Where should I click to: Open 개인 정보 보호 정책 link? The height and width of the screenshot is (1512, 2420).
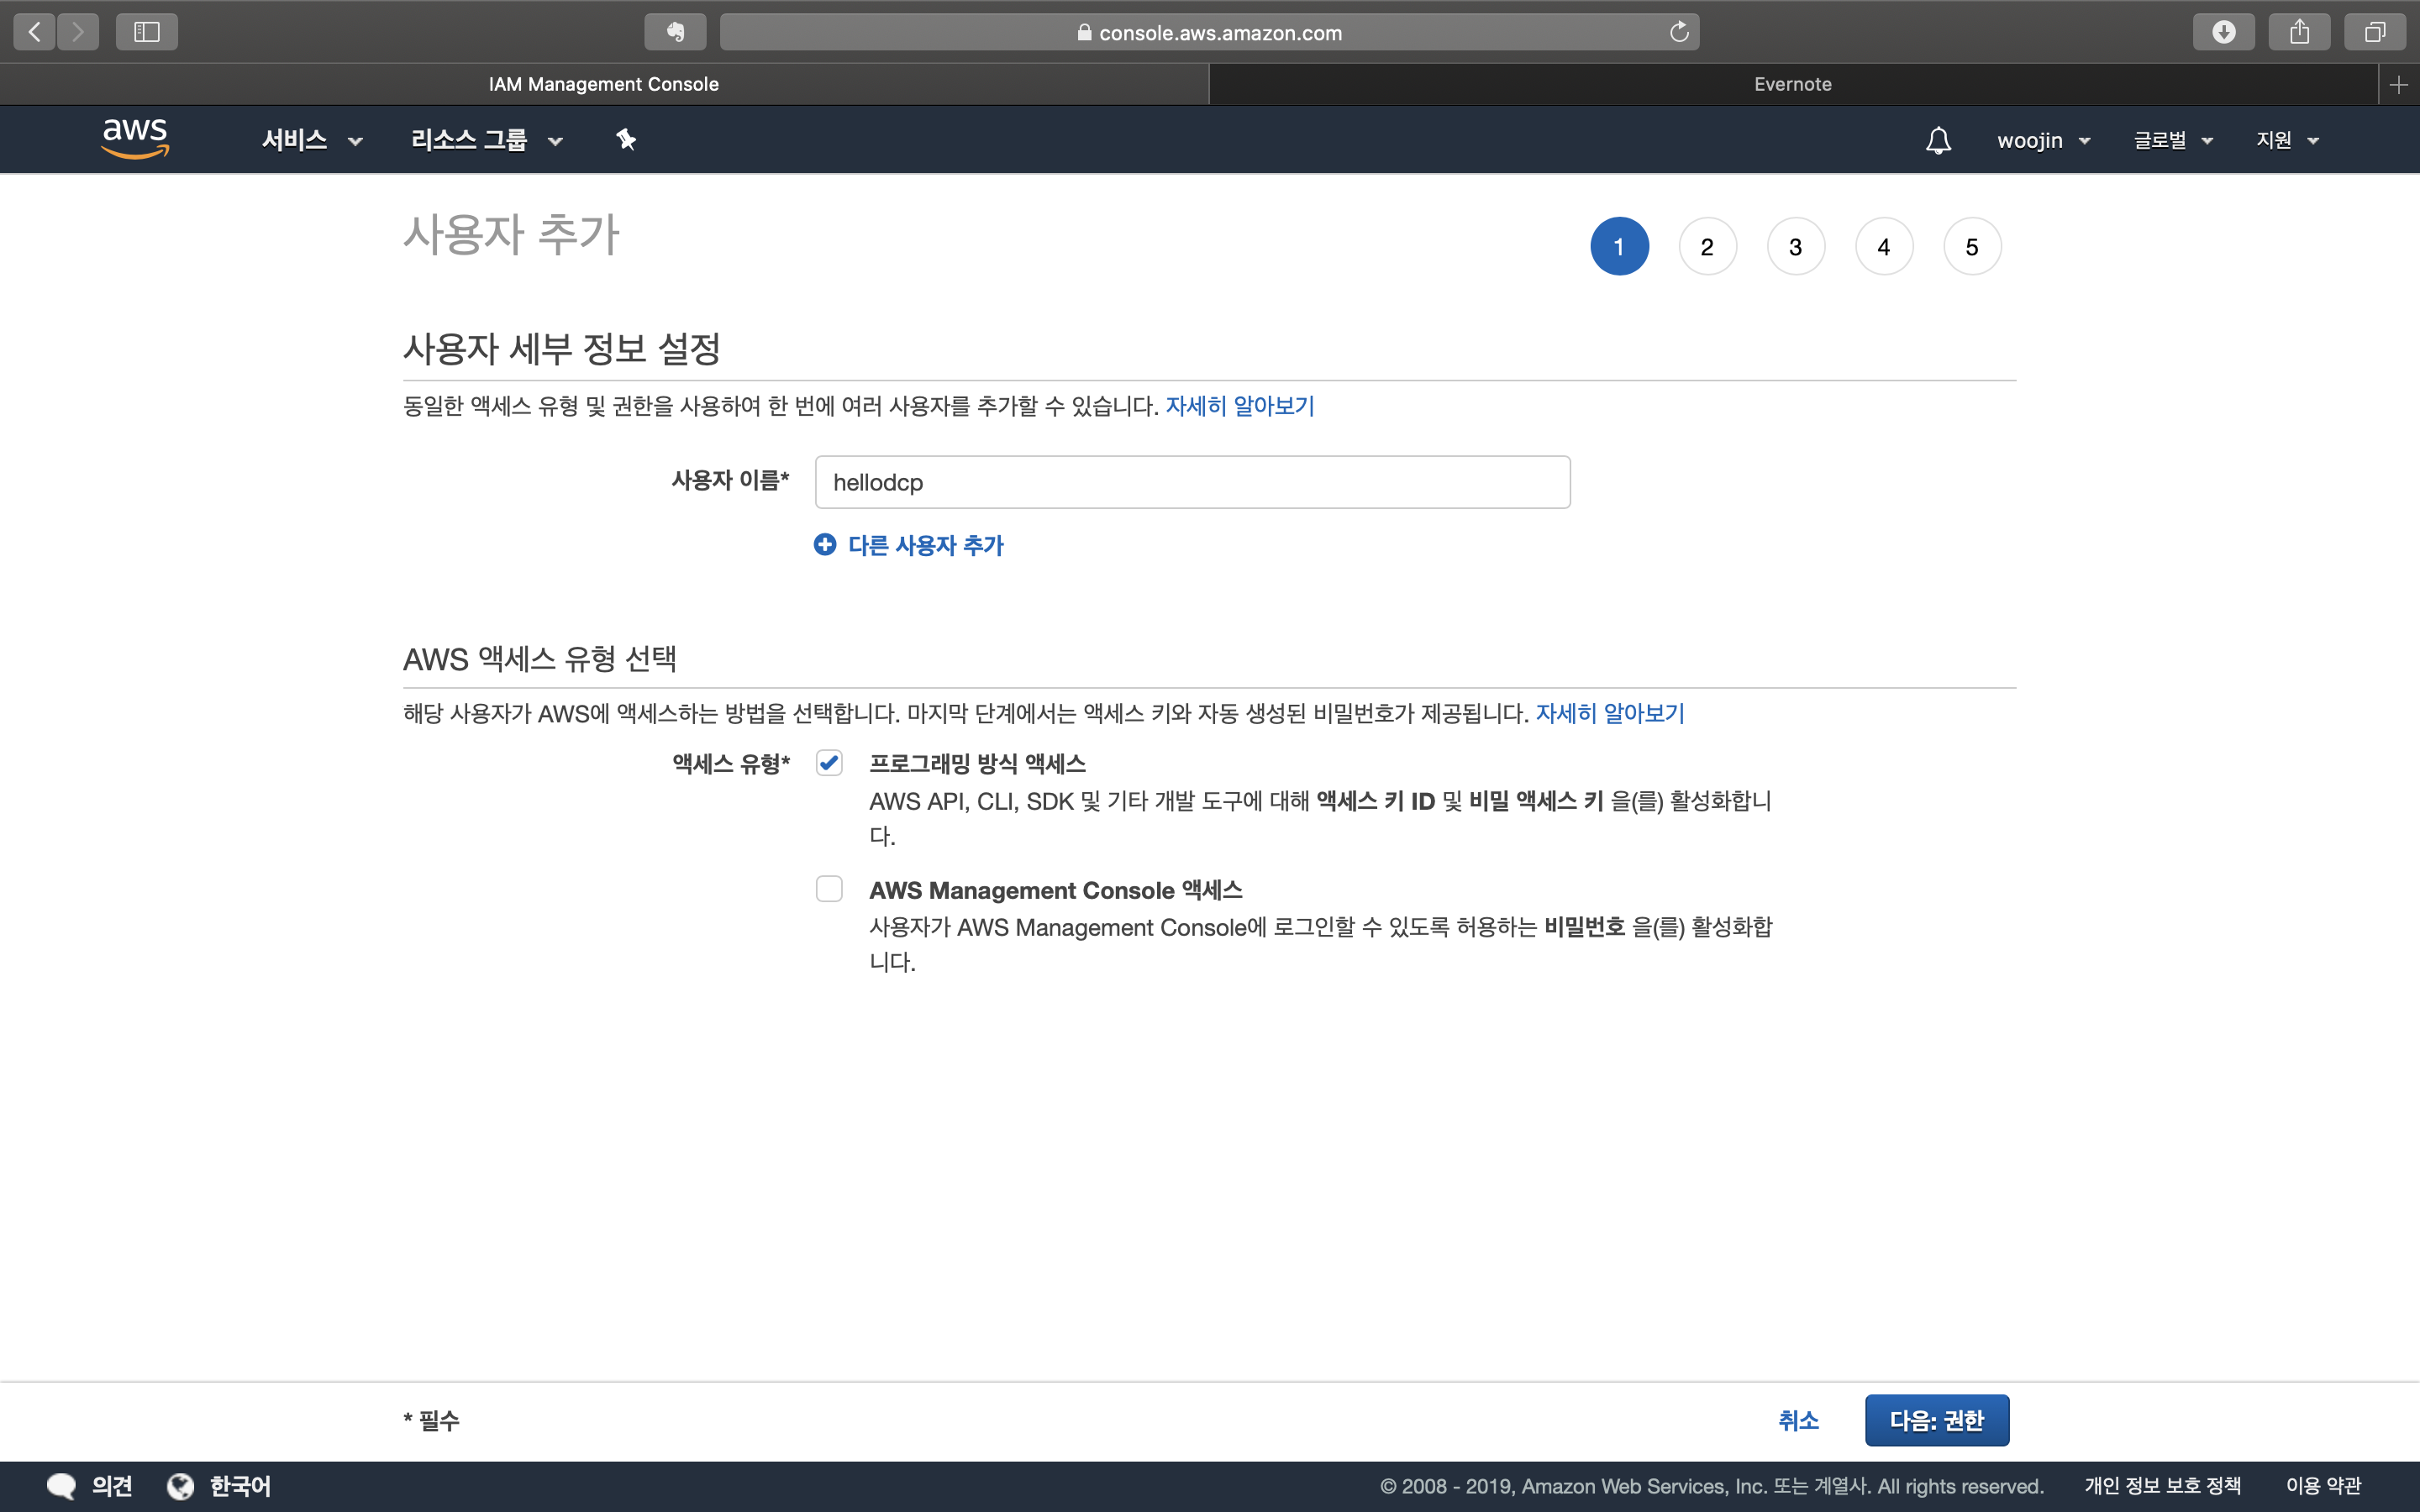(x=2162, y=1486)
